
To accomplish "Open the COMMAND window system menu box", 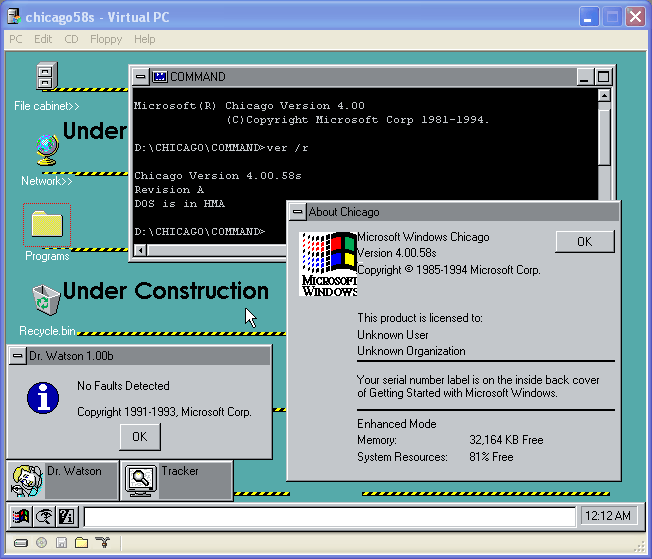I will (x=141, y=77).
